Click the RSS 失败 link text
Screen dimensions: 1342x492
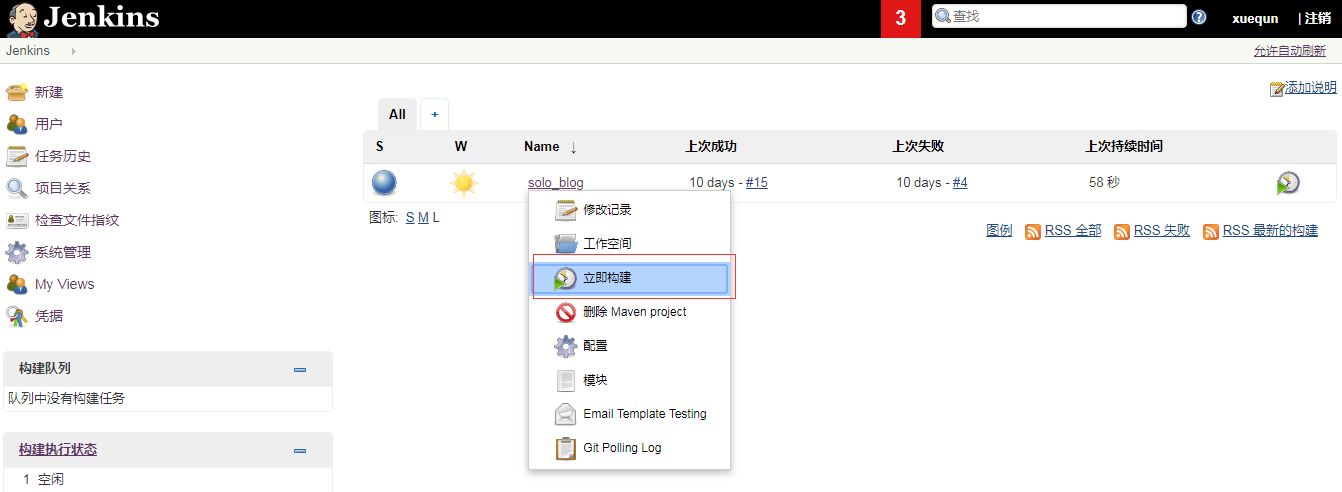click(x=1162, y=231)
